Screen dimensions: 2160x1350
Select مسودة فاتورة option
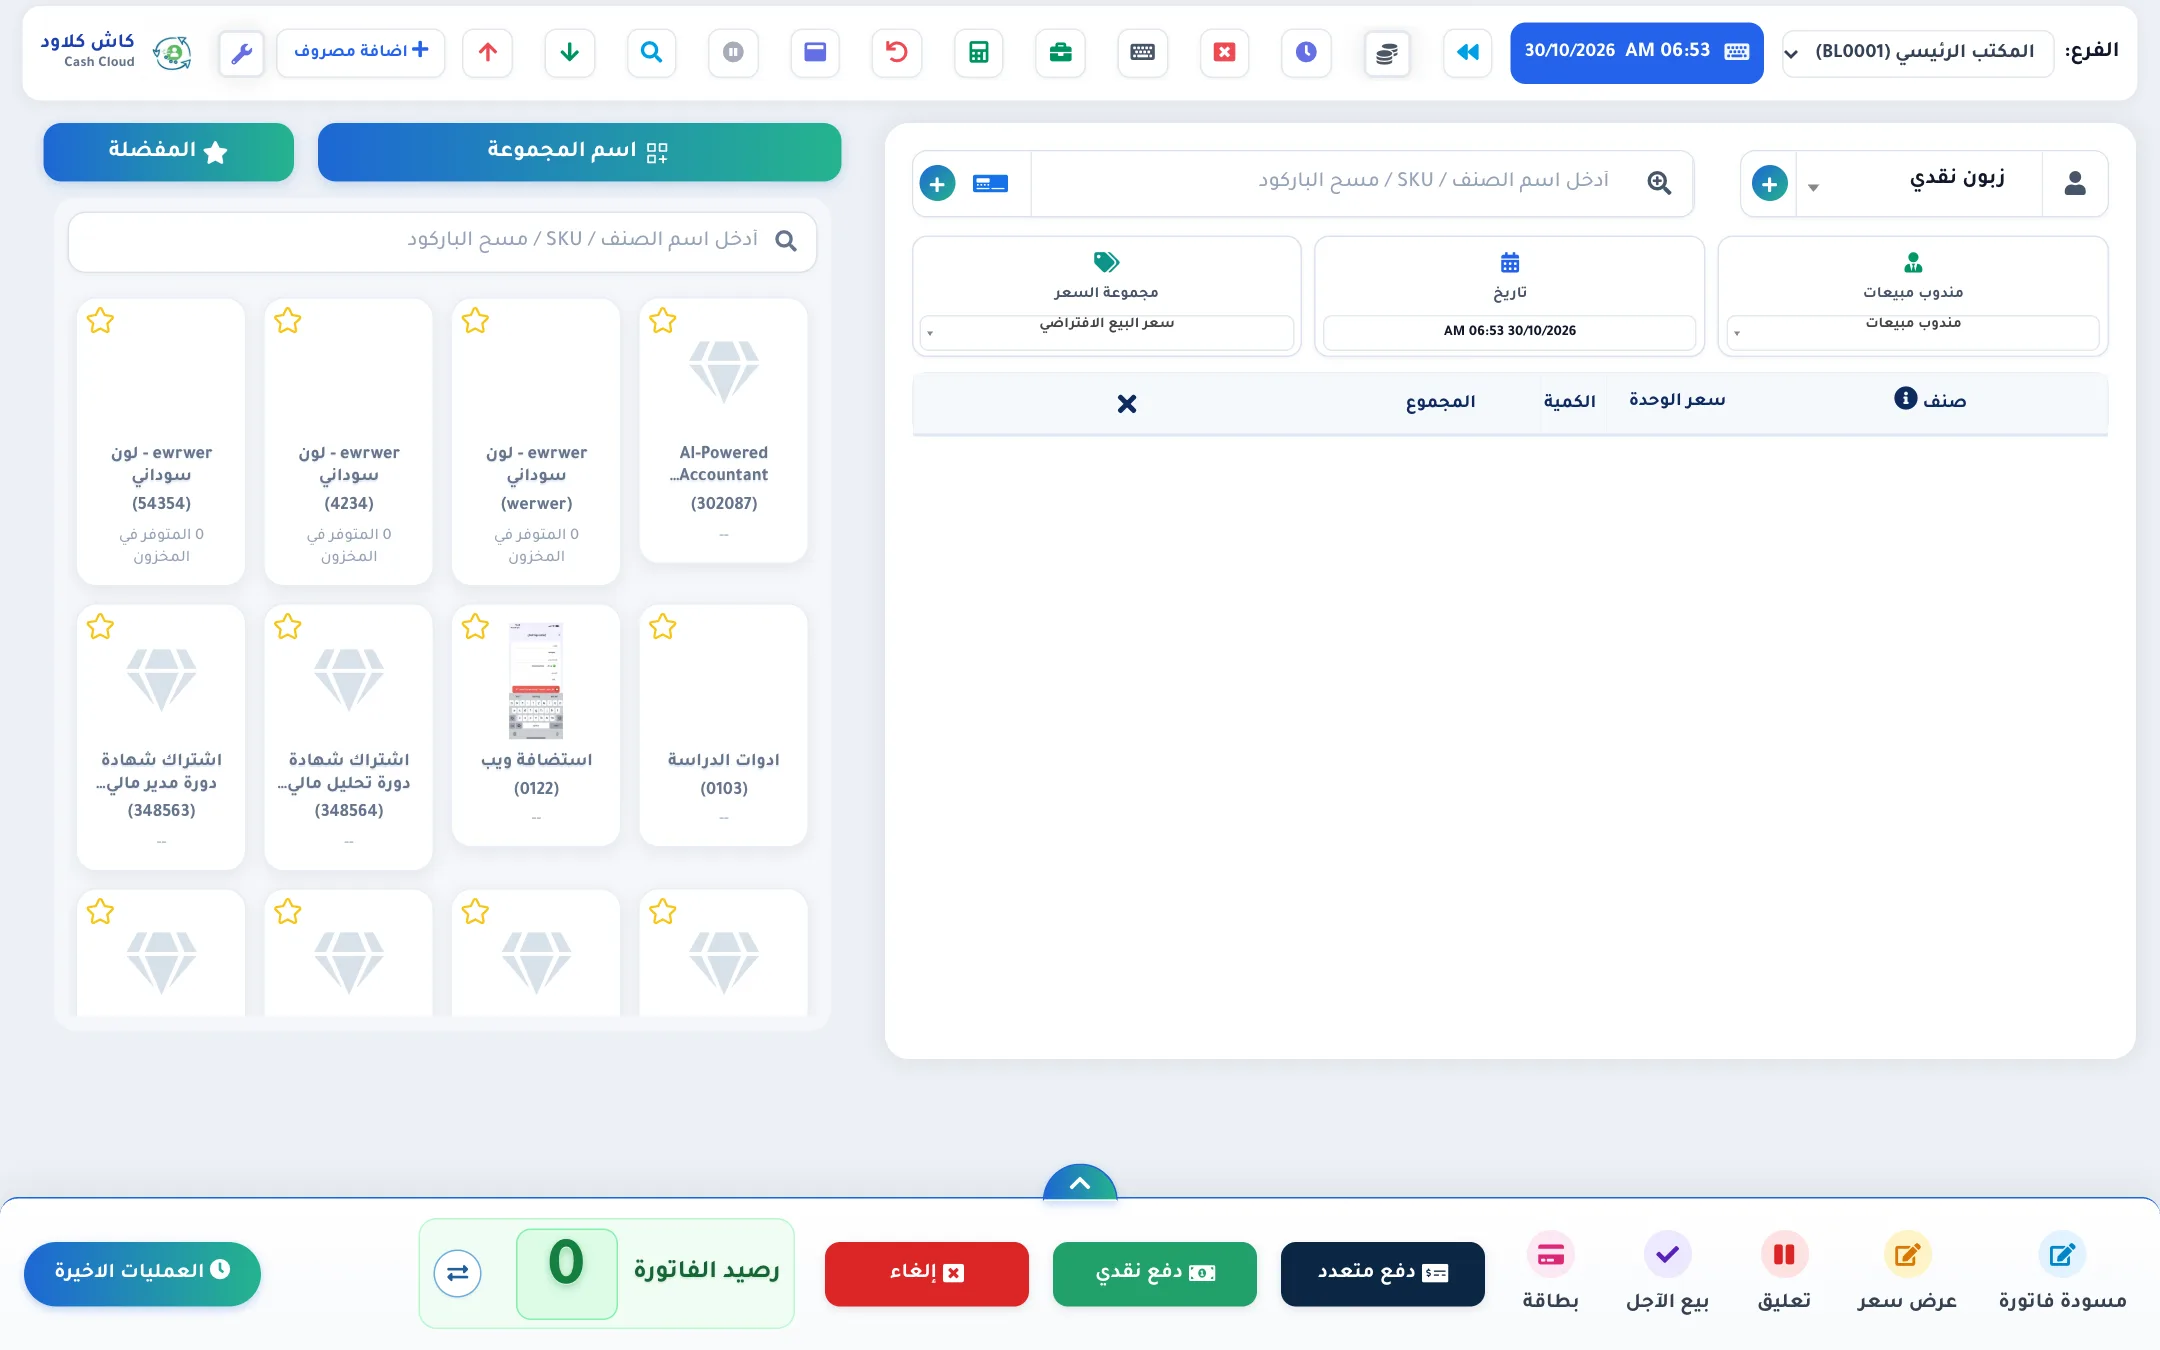(2062, 1272)
